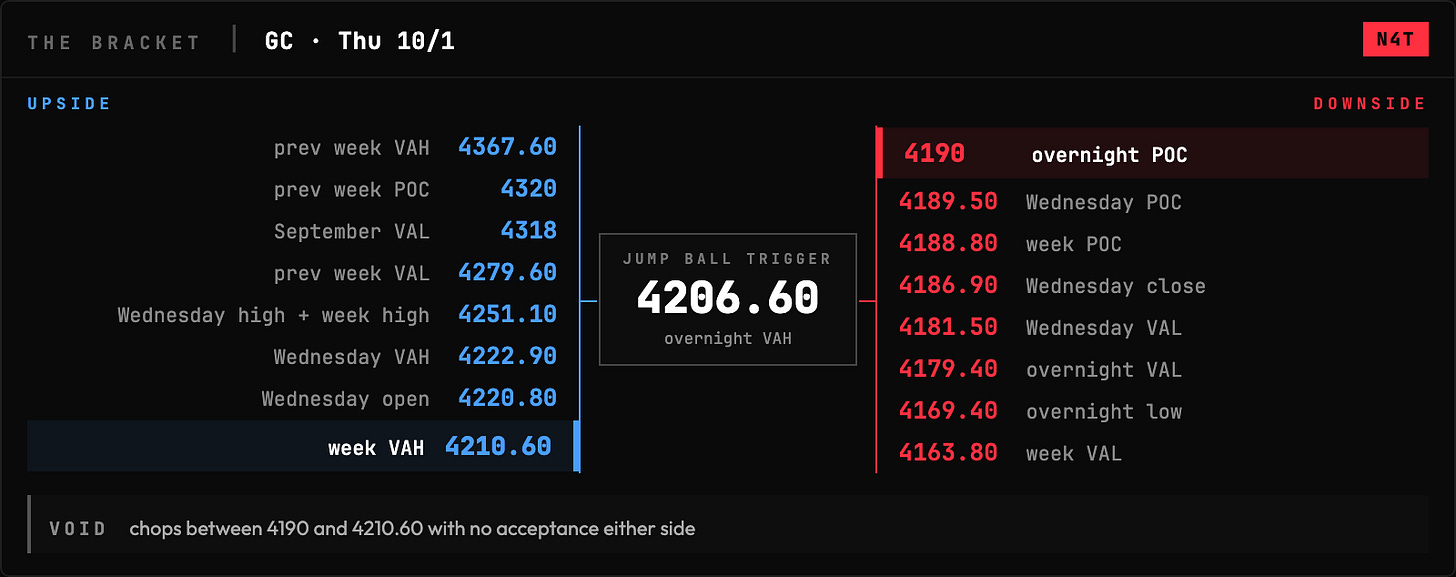Click Wednesday VAH value 4222.90
1456x577 pixels.
508,357
